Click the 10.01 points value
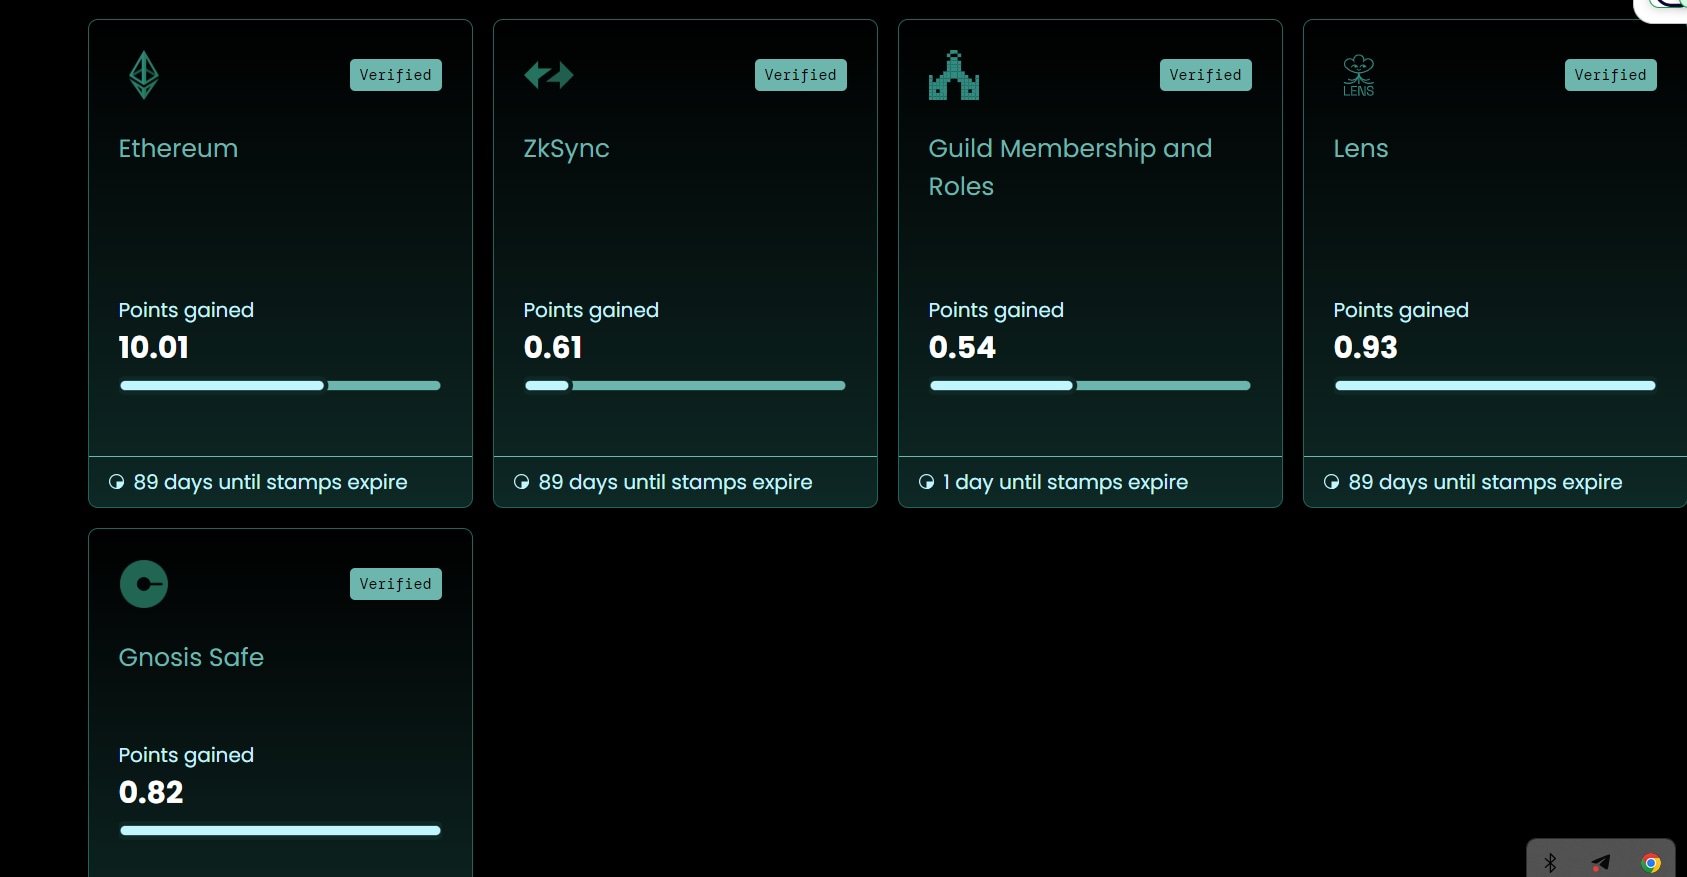 [153, 347]
